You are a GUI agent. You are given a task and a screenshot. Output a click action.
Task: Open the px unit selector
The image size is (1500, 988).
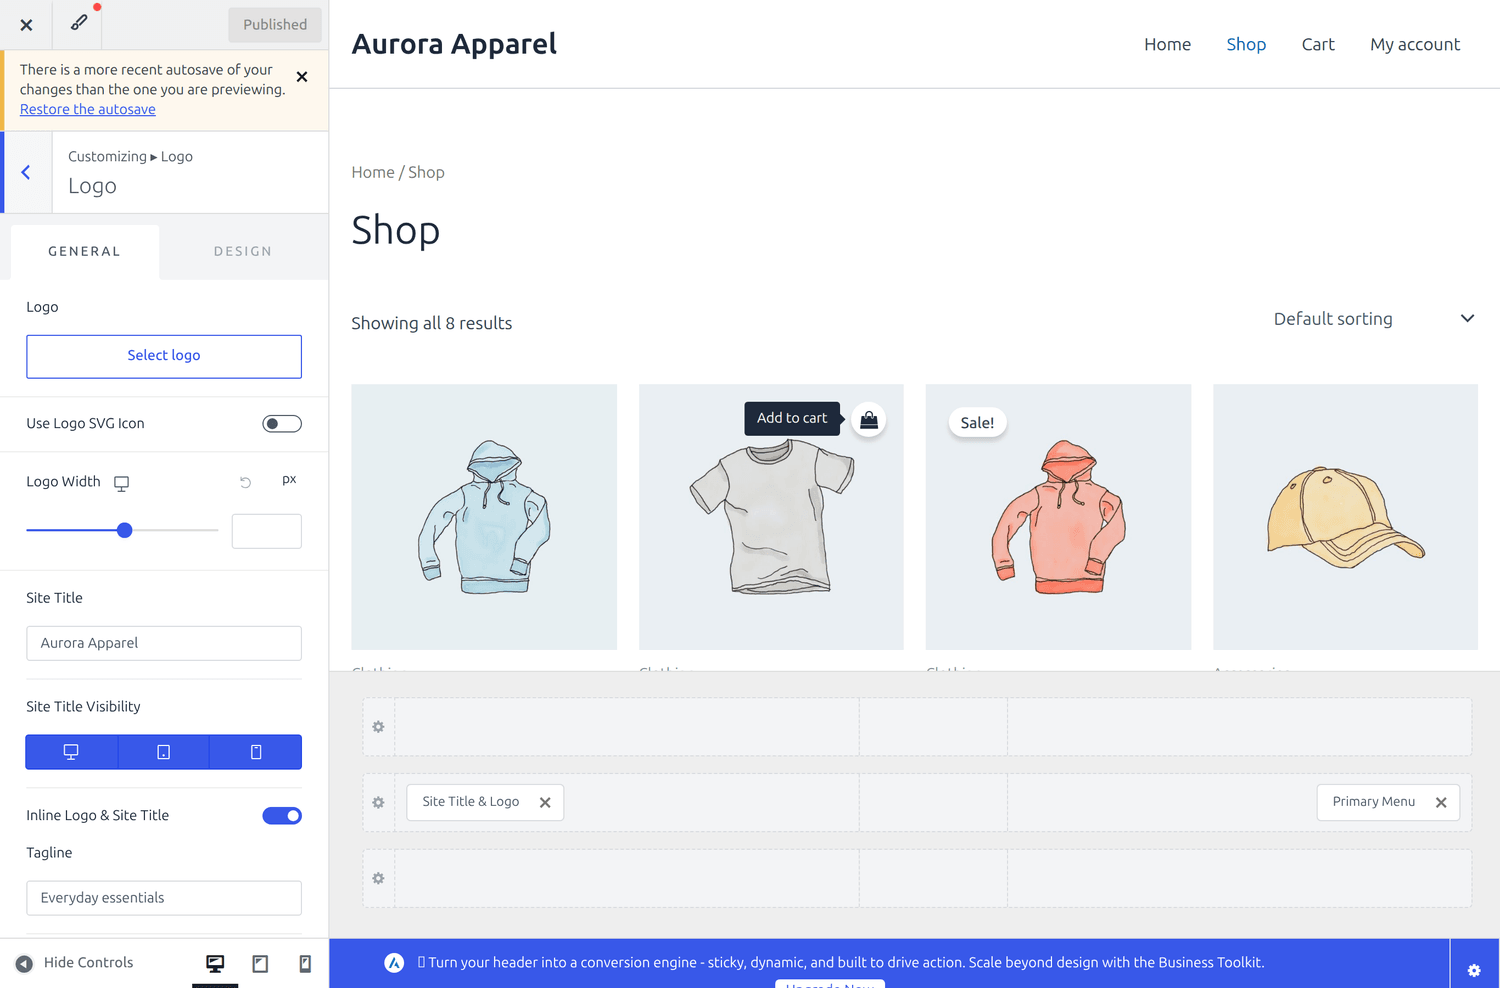click(289, 480)
